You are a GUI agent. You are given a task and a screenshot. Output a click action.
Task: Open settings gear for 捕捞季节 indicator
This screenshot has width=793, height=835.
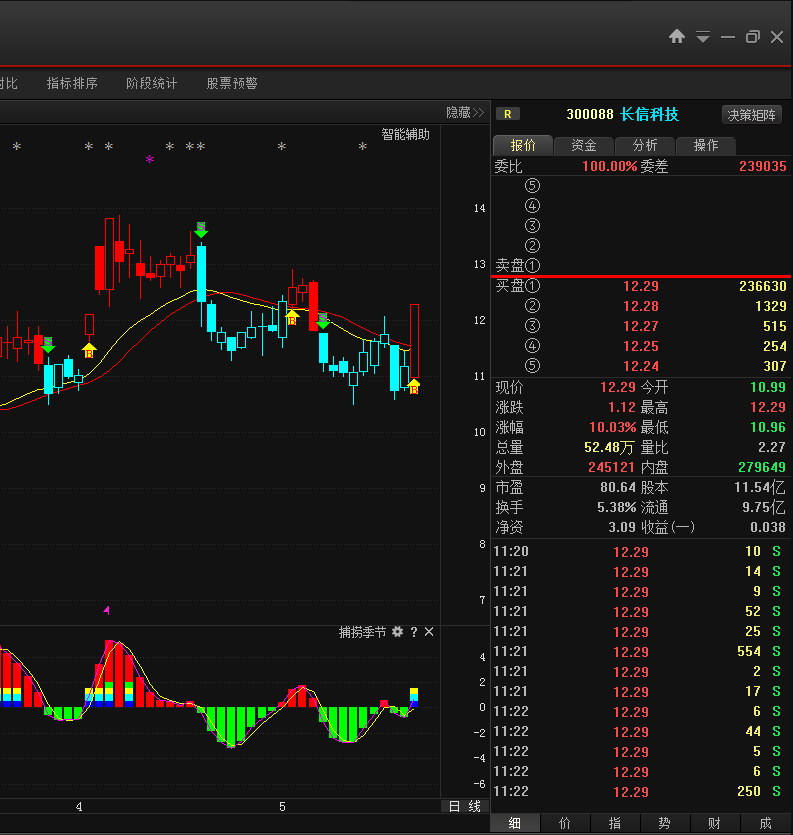click(397, 632)
